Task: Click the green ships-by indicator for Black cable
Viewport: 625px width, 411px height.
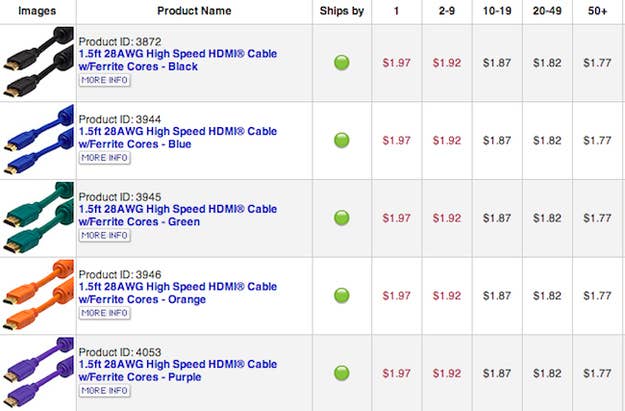Action: click(x=342, y=63)
